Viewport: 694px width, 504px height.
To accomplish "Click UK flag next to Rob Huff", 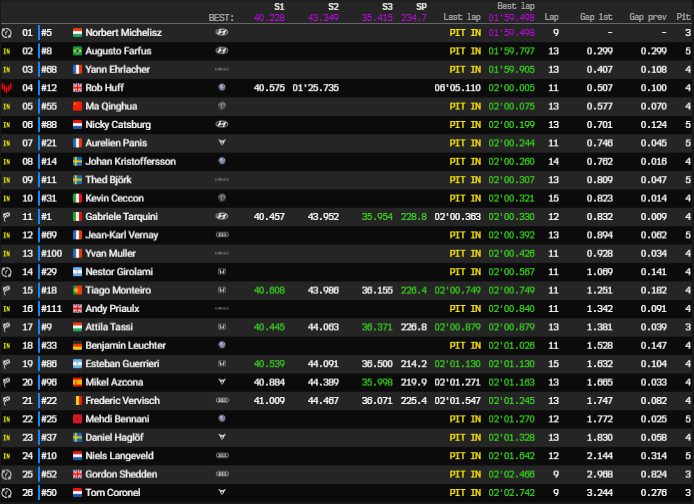I will pos(77,88).
